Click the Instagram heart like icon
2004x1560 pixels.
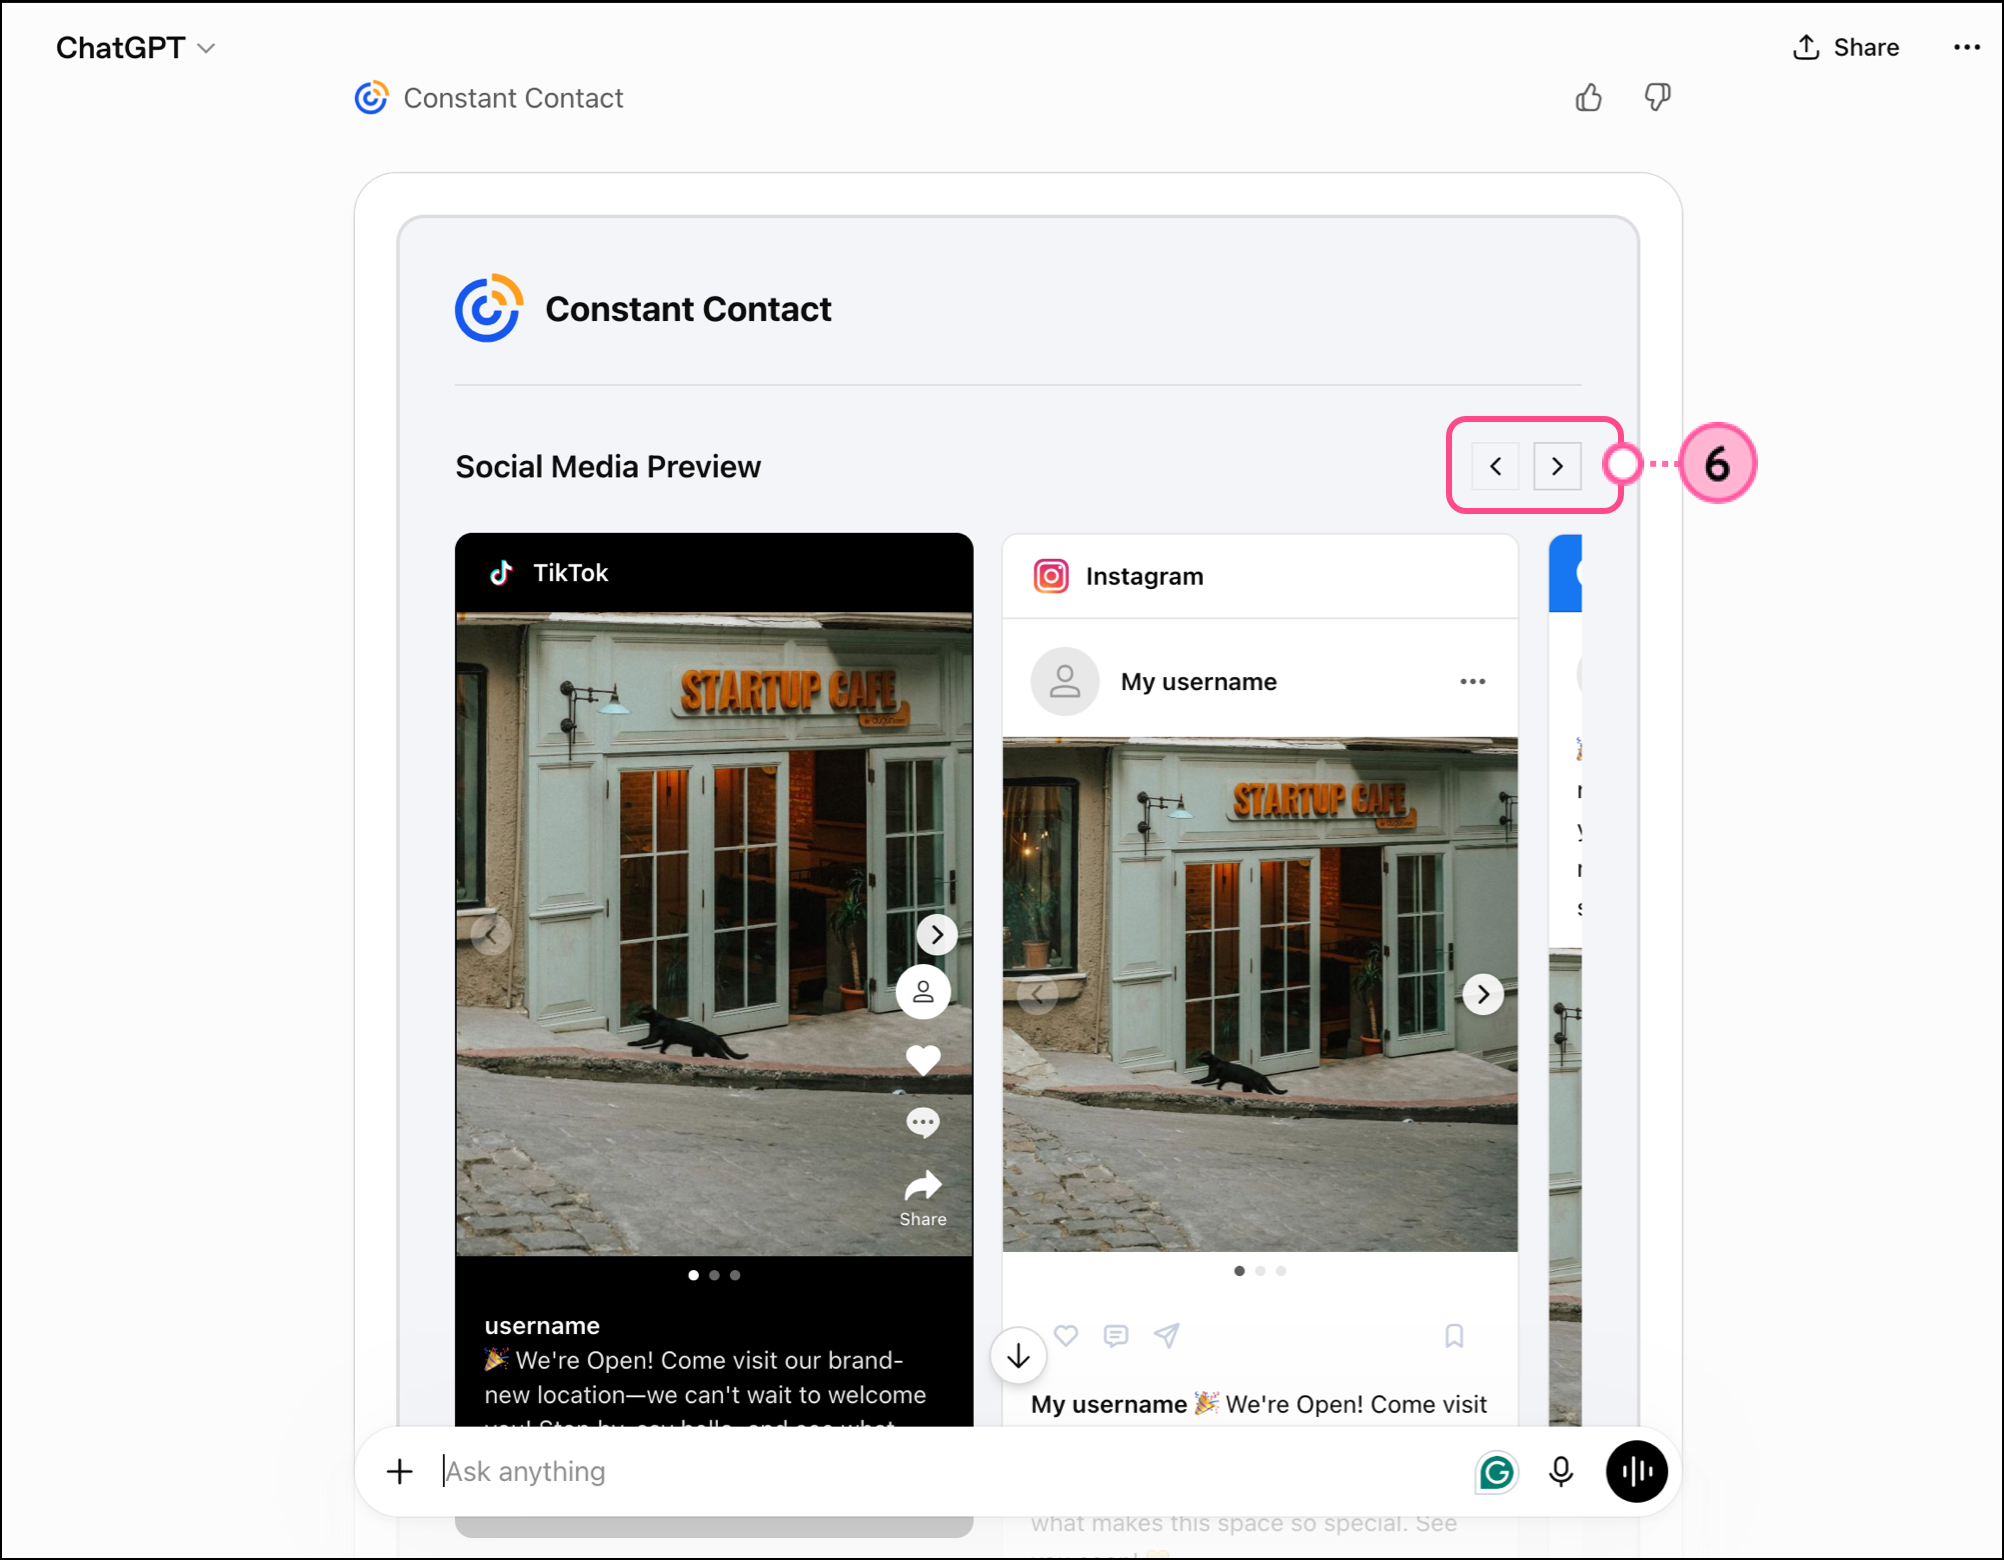[1067, 1335]
